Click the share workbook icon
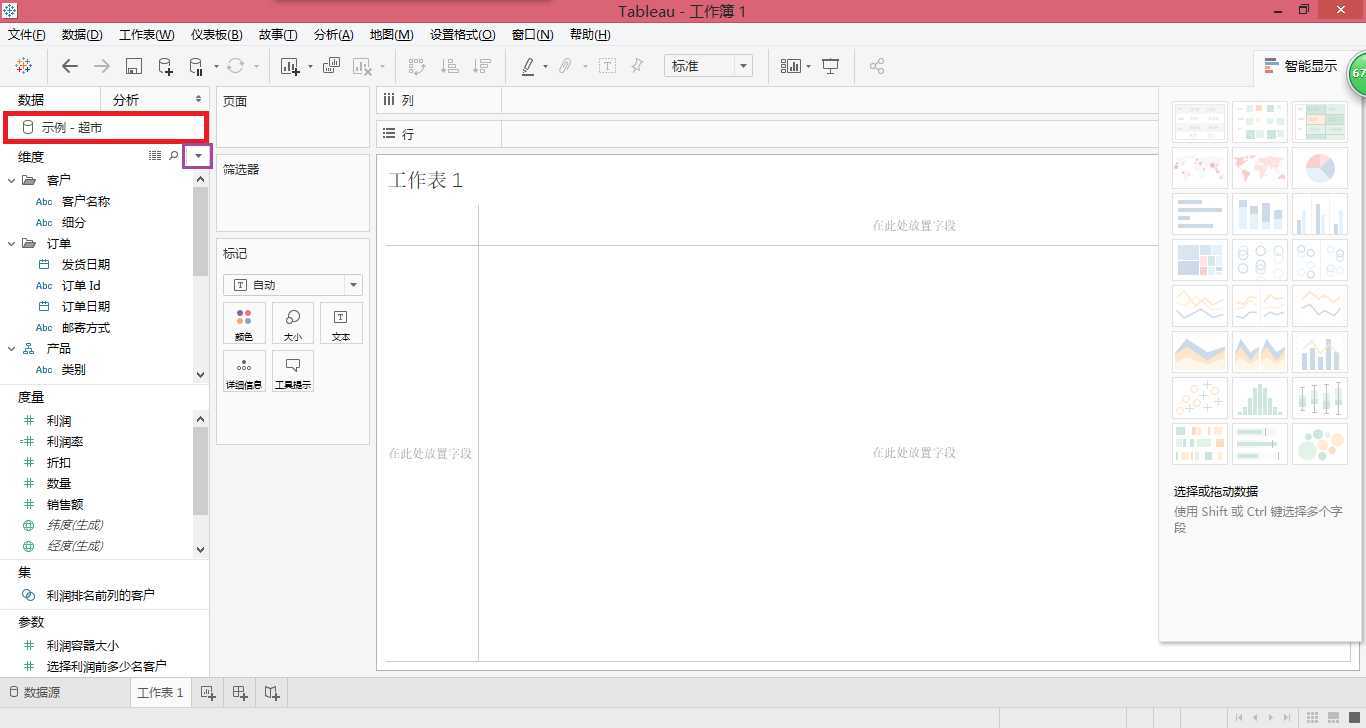The width and height of the screenshot is (1366, 728). [877, 66]
